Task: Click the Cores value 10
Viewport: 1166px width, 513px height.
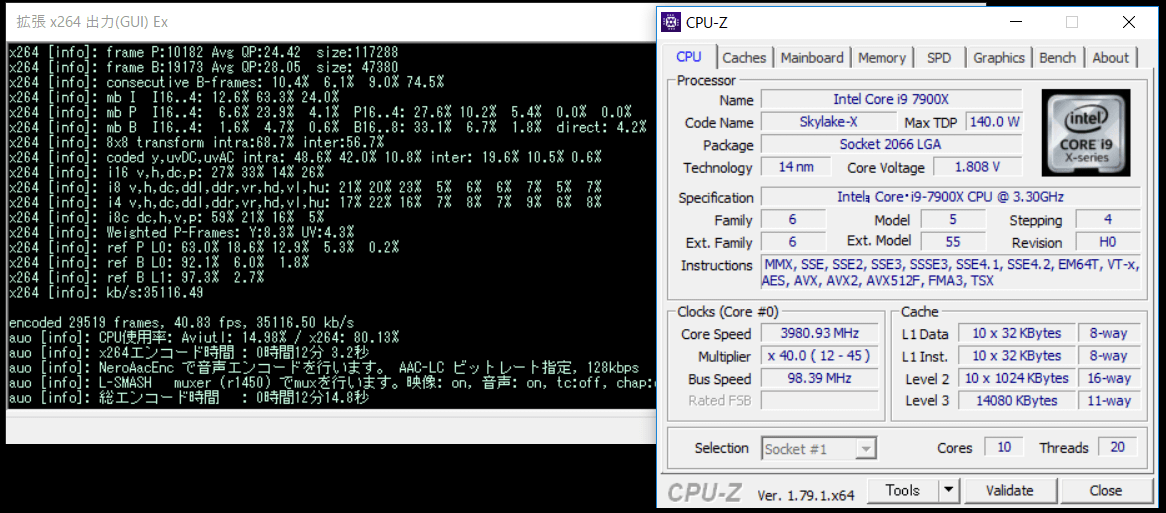Action: (1004, 448)
